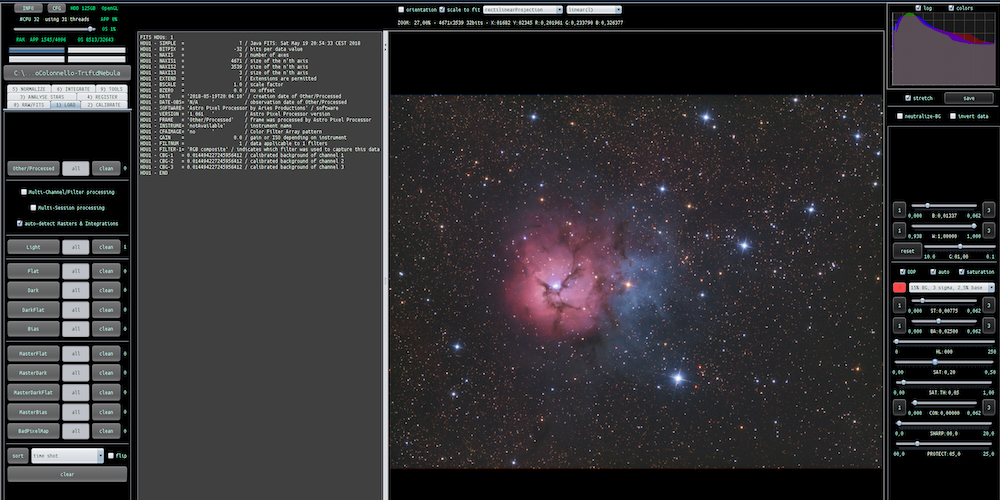Uncheck auto-detect Masters & Integrations
Screen dimensions: 1000x500
[x=21, y=223]
